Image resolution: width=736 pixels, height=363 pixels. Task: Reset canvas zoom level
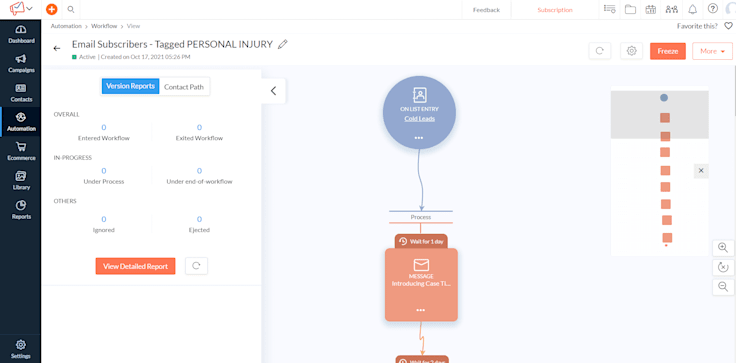click(723, 267)
